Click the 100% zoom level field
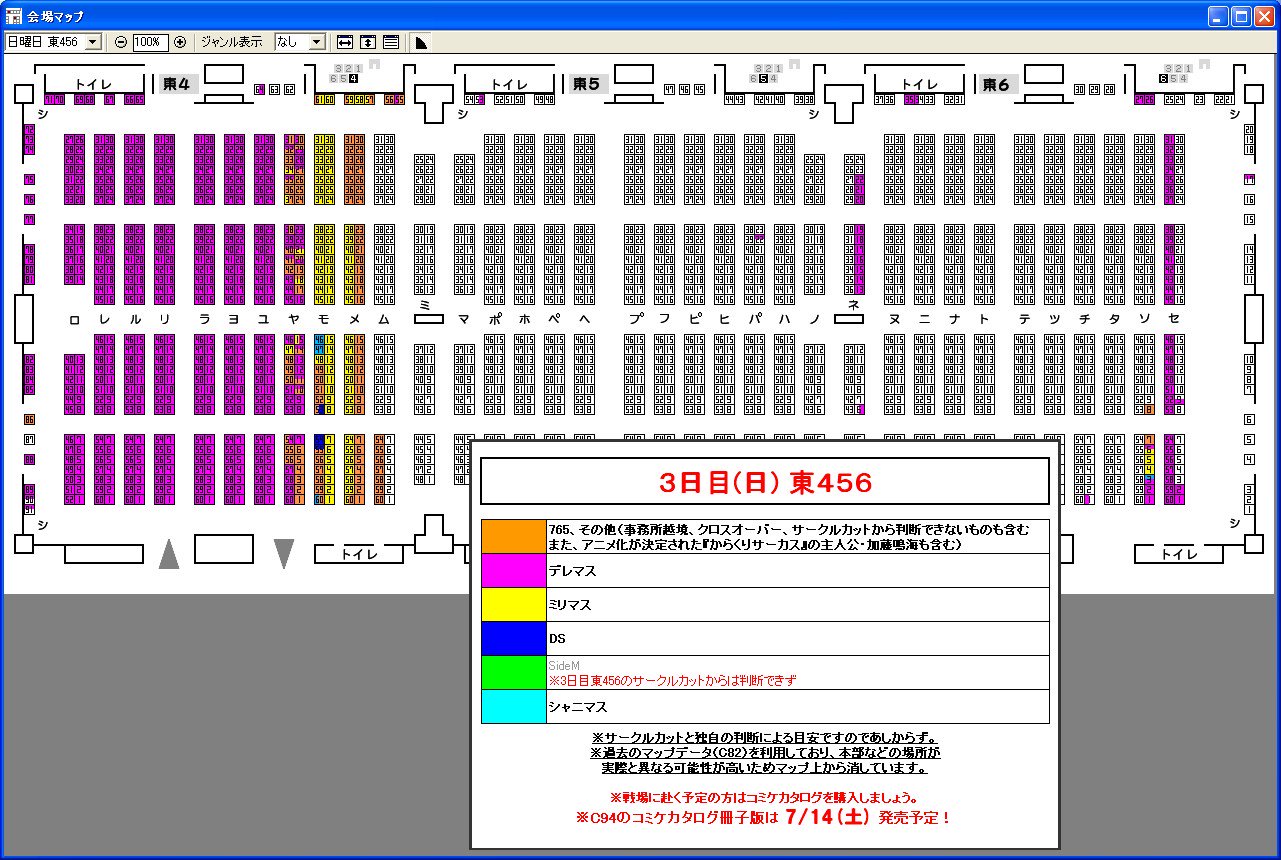This screenshot has height=860, width=1281. point(150,42)
